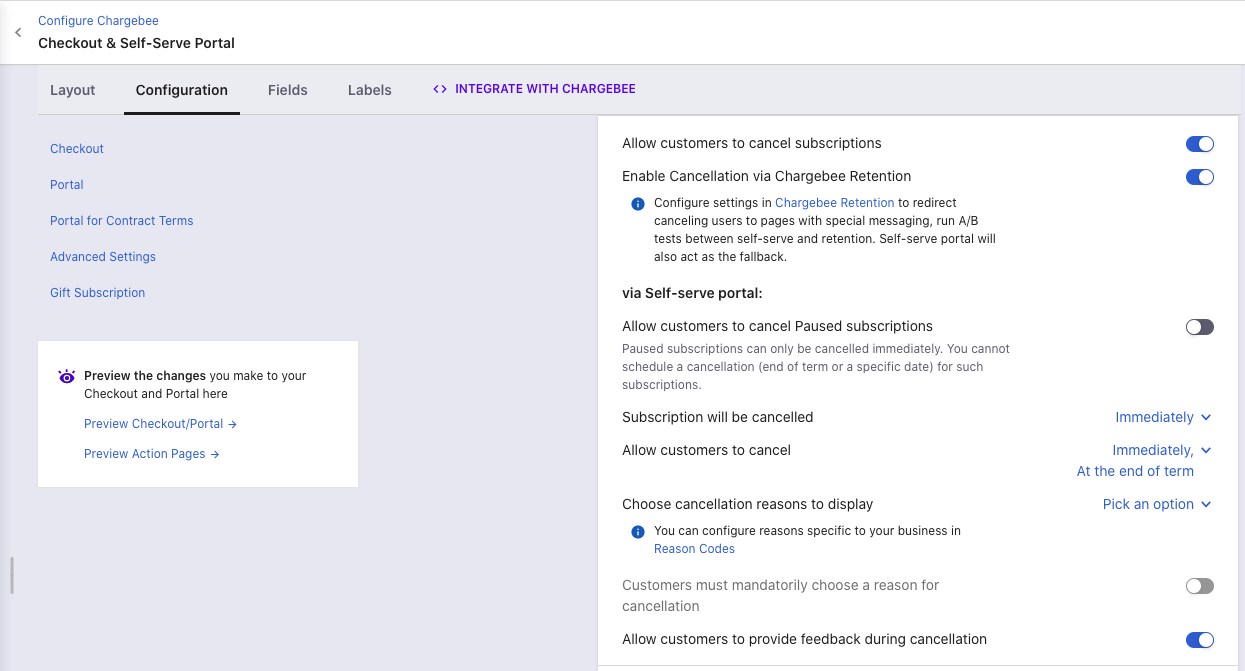Open the Reason Codes link
Viewport: 1245px width, 671px height.
(x=694, y=549)
